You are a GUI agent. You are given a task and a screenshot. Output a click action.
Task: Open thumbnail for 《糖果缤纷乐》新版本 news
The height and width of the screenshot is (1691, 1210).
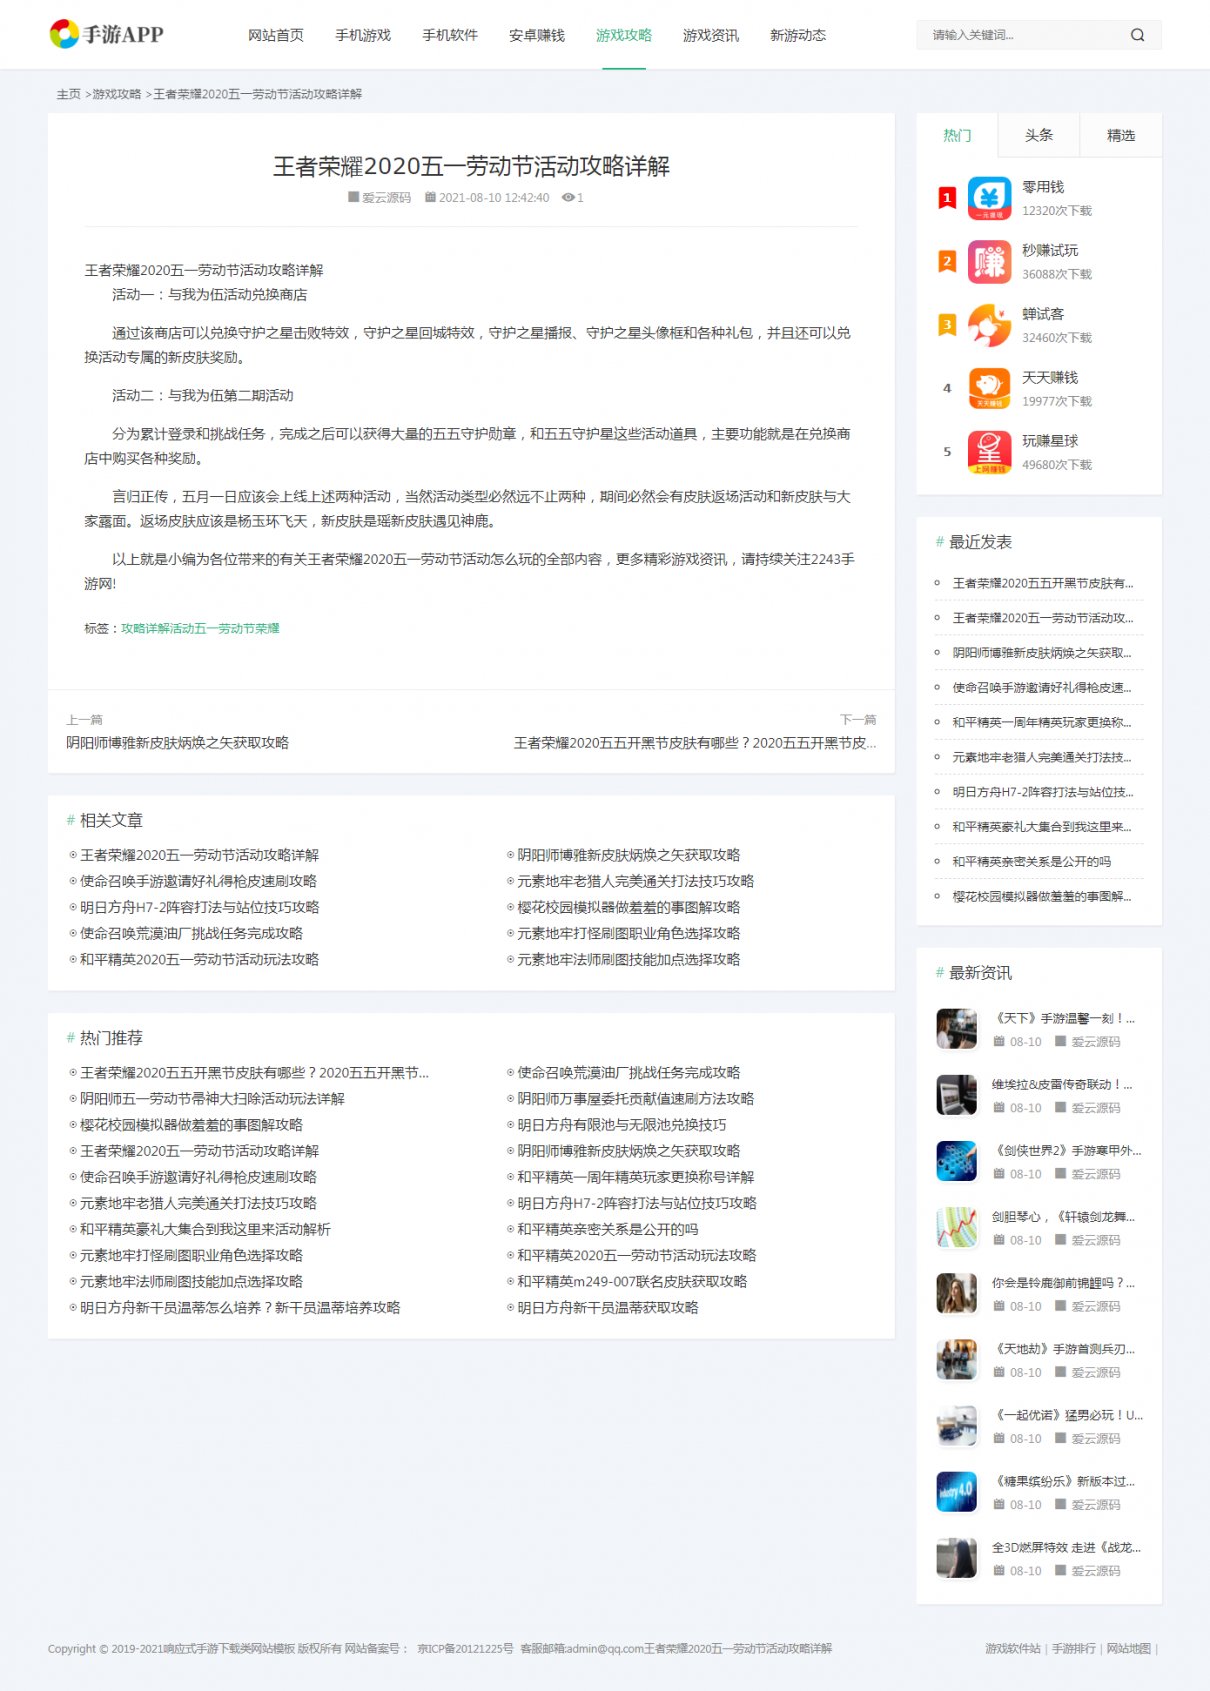point(956,1492)
